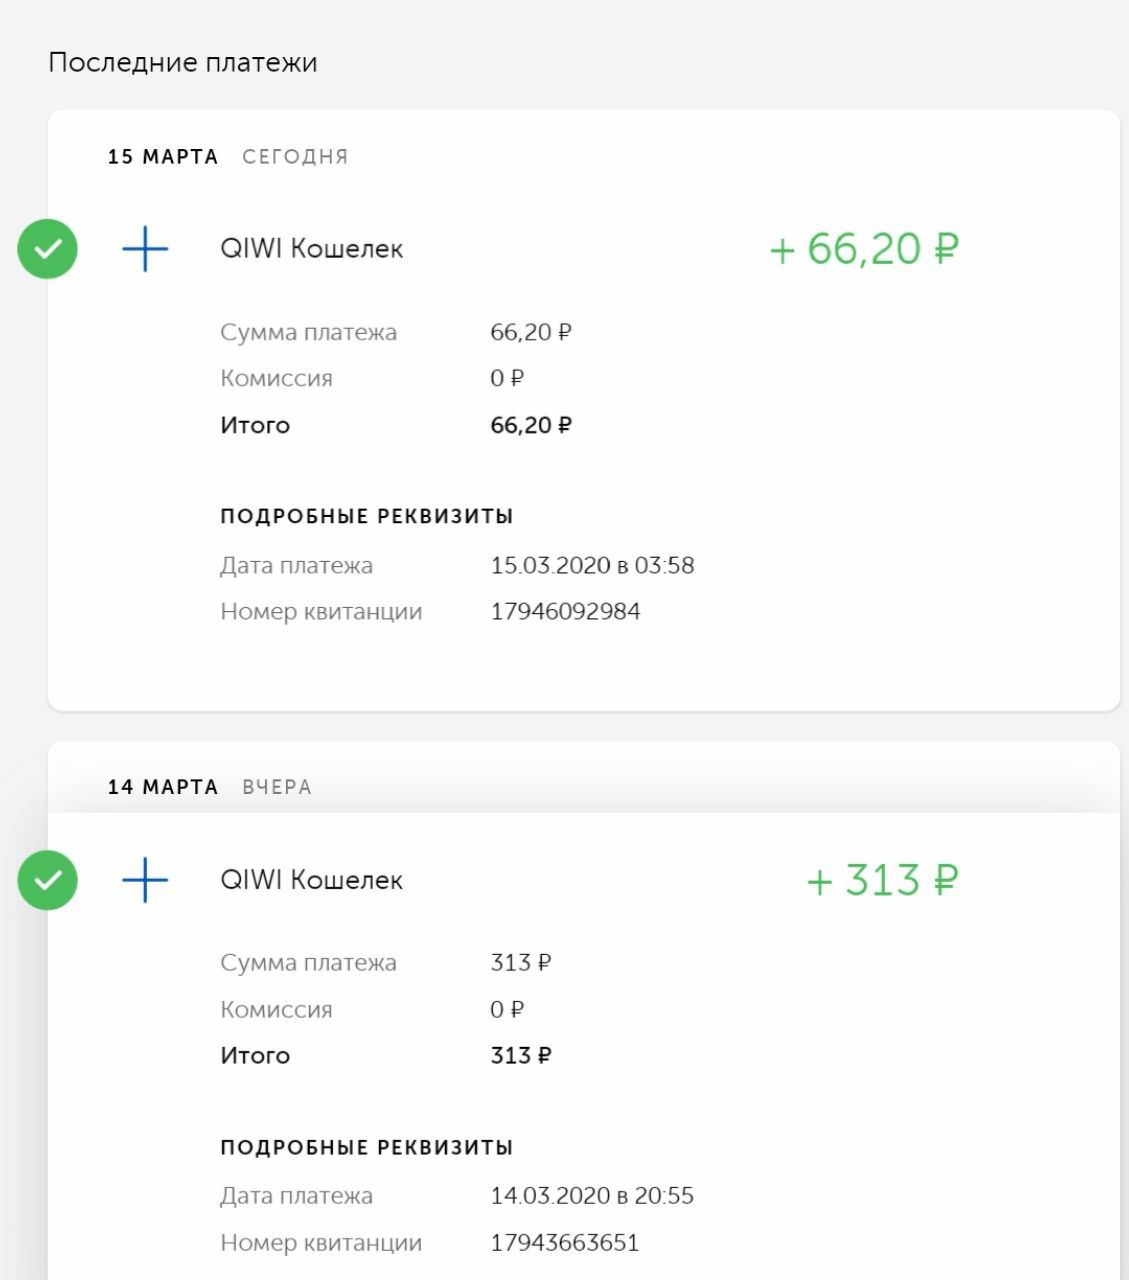
Task: Click the 'СЕГОДНЯ' label
Action: coord(295,157)
